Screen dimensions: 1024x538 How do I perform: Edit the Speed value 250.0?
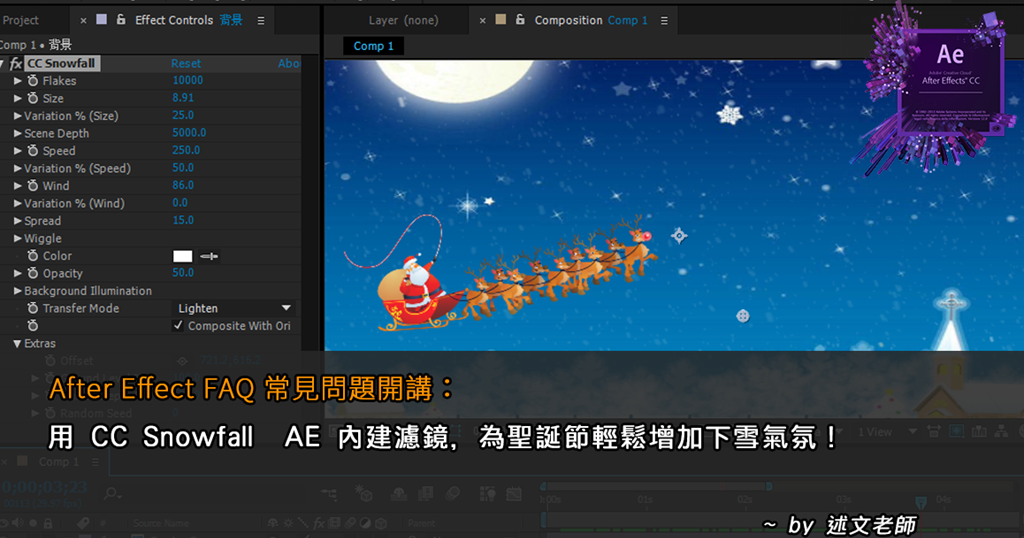point(186,150)
